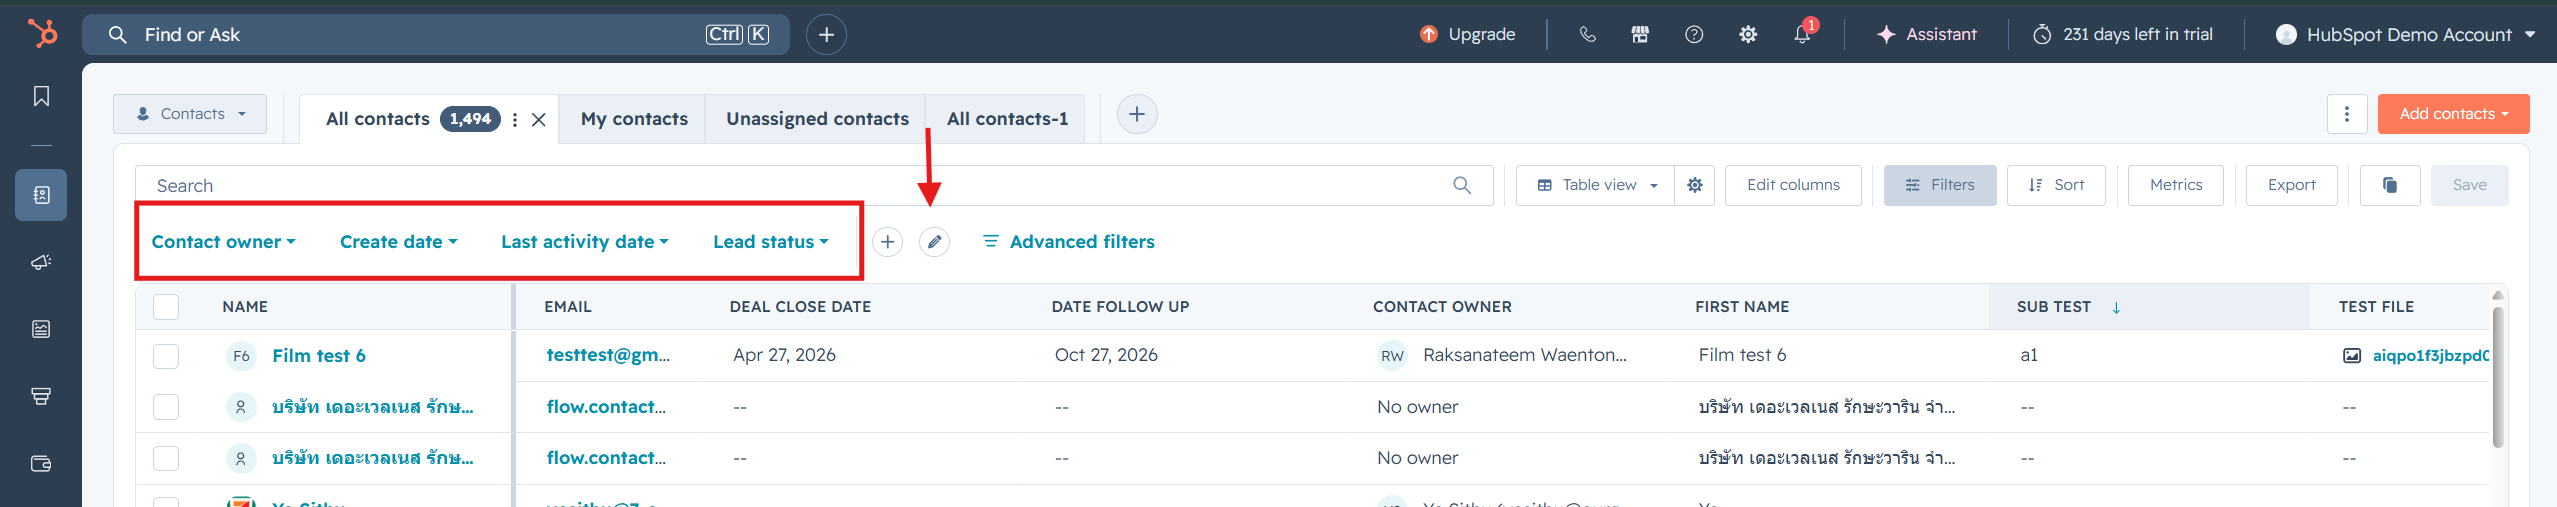Screen dimensions: 2557x507
Task: Click the pencil edit quick filters icon
Action: (x=934, y=242)
